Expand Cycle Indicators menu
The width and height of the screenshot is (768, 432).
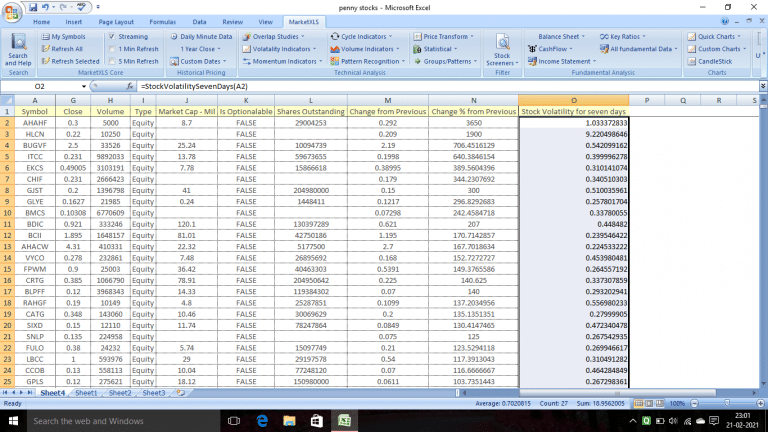pyautogui.click(x=361, y=36)
